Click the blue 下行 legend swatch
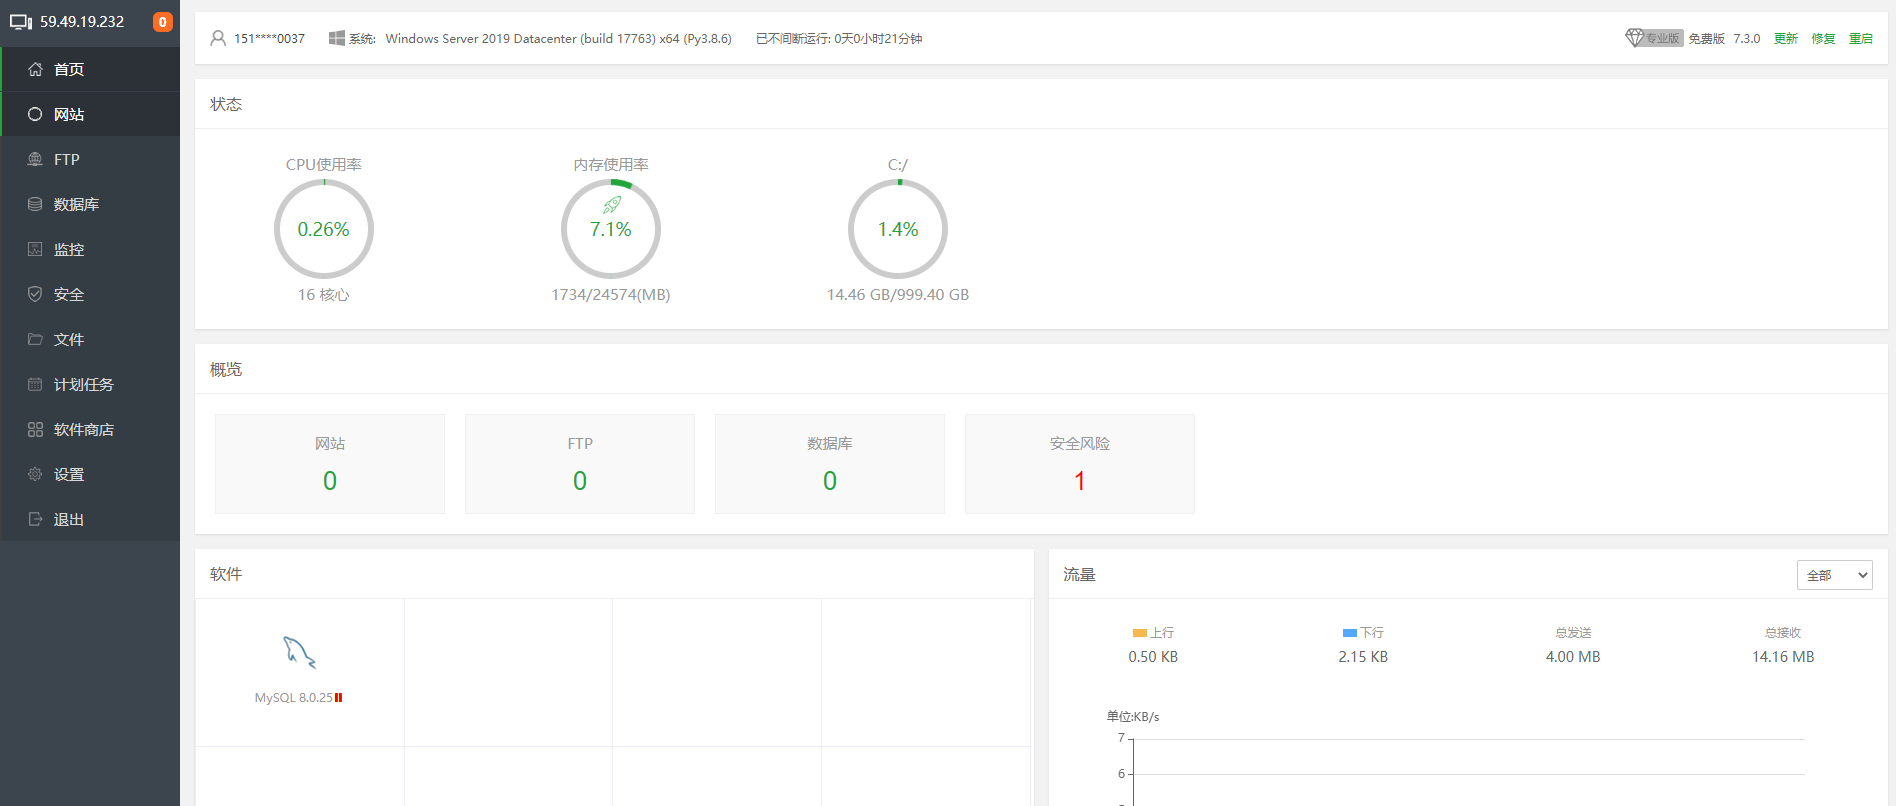The width and height of the screenshot is (1896, 806). pyautogui.click(x=1350, y=633)
